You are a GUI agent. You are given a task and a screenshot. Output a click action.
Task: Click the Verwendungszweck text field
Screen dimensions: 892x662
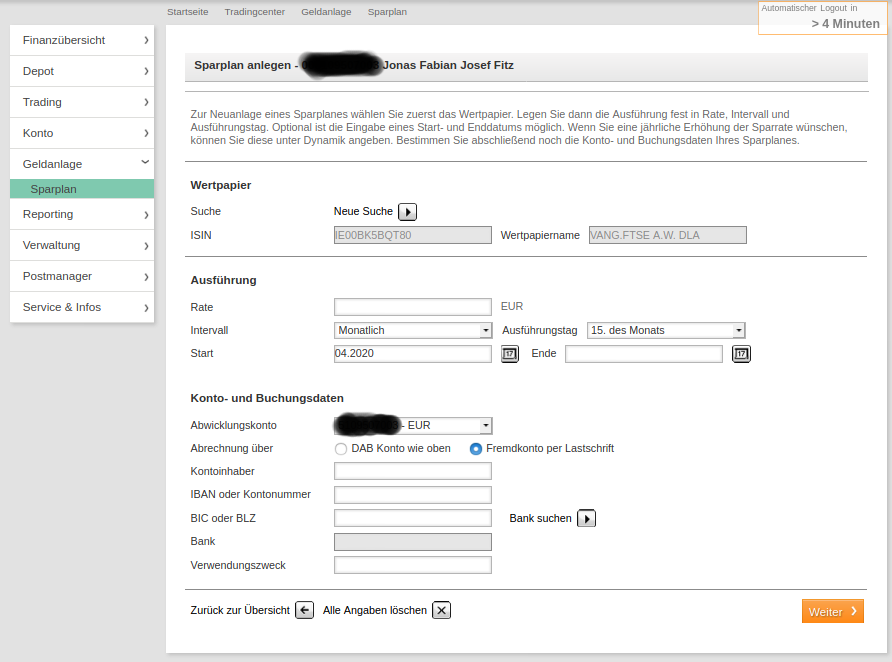(x=413, y=565)
